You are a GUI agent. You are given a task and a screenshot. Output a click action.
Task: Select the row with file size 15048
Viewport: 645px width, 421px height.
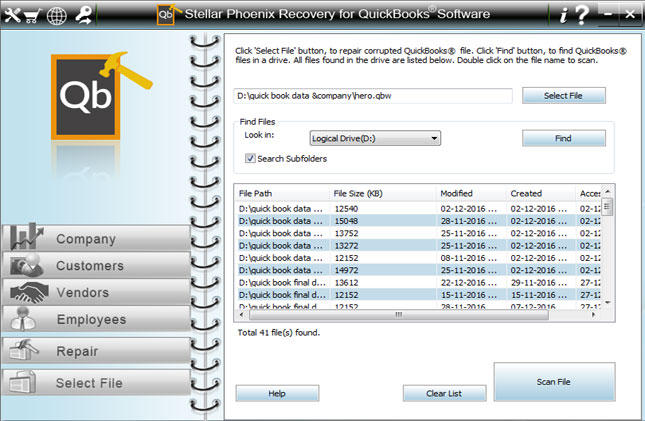click(418, 221)
